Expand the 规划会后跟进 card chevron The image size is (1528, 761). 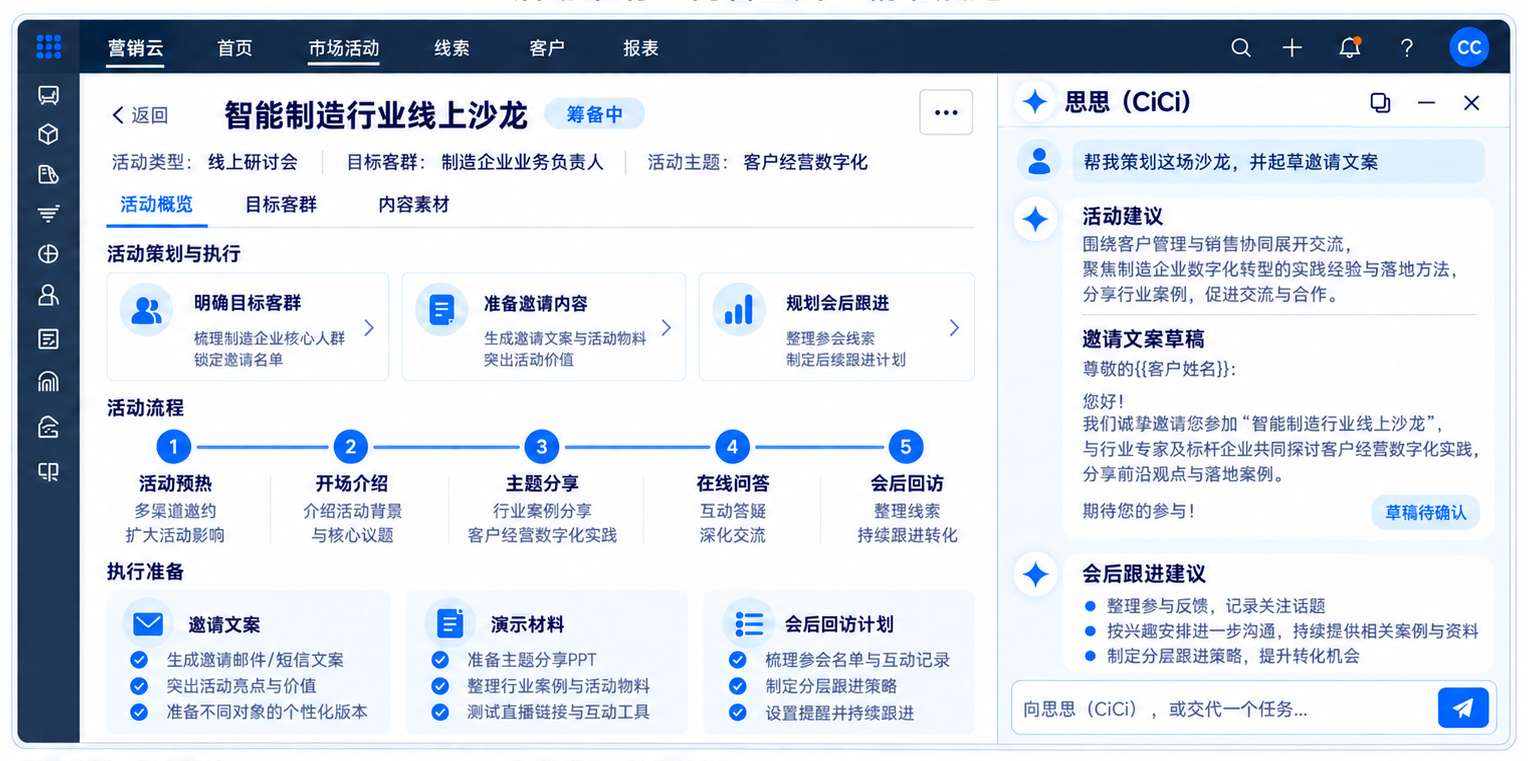click(954, 327)
